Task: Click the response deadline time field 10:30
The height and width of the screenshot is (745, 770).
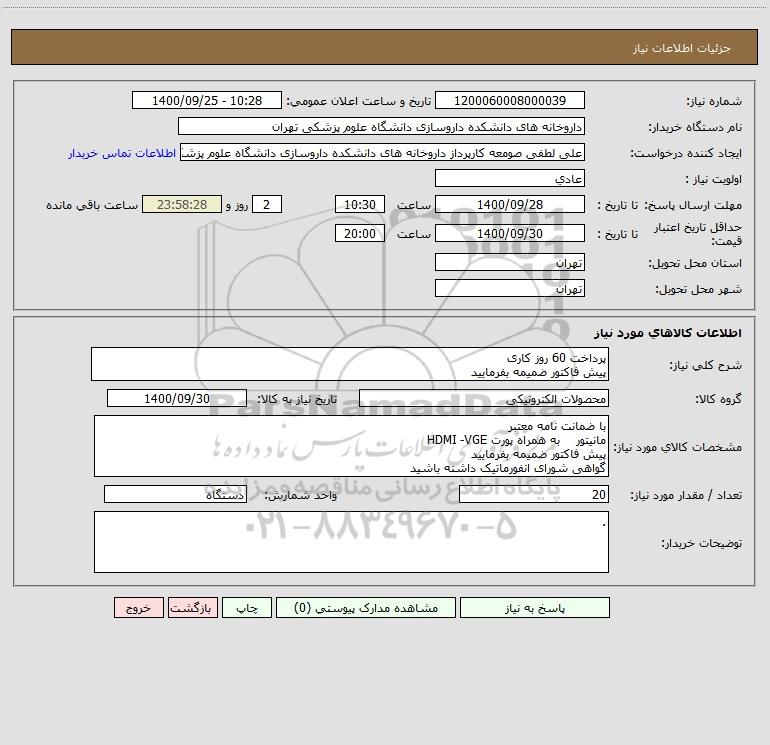Action: 359,204
